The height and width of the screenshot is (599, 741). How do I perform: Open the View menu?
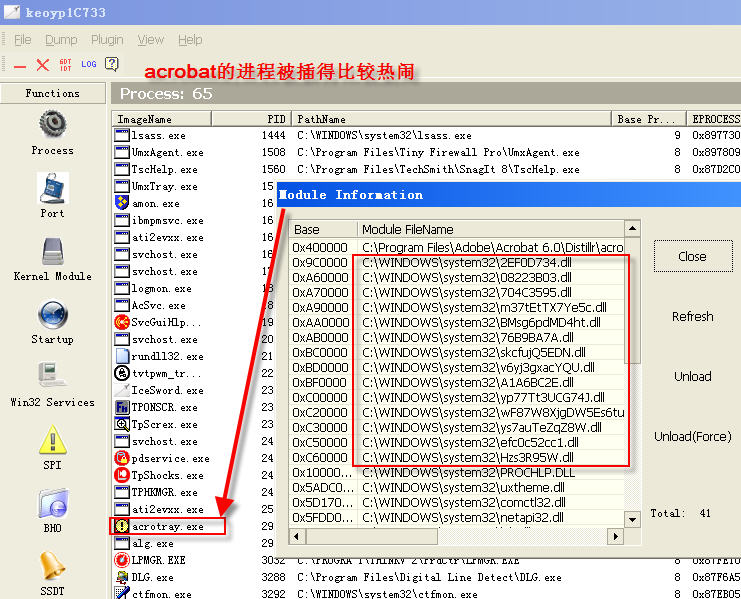(150, 40)
